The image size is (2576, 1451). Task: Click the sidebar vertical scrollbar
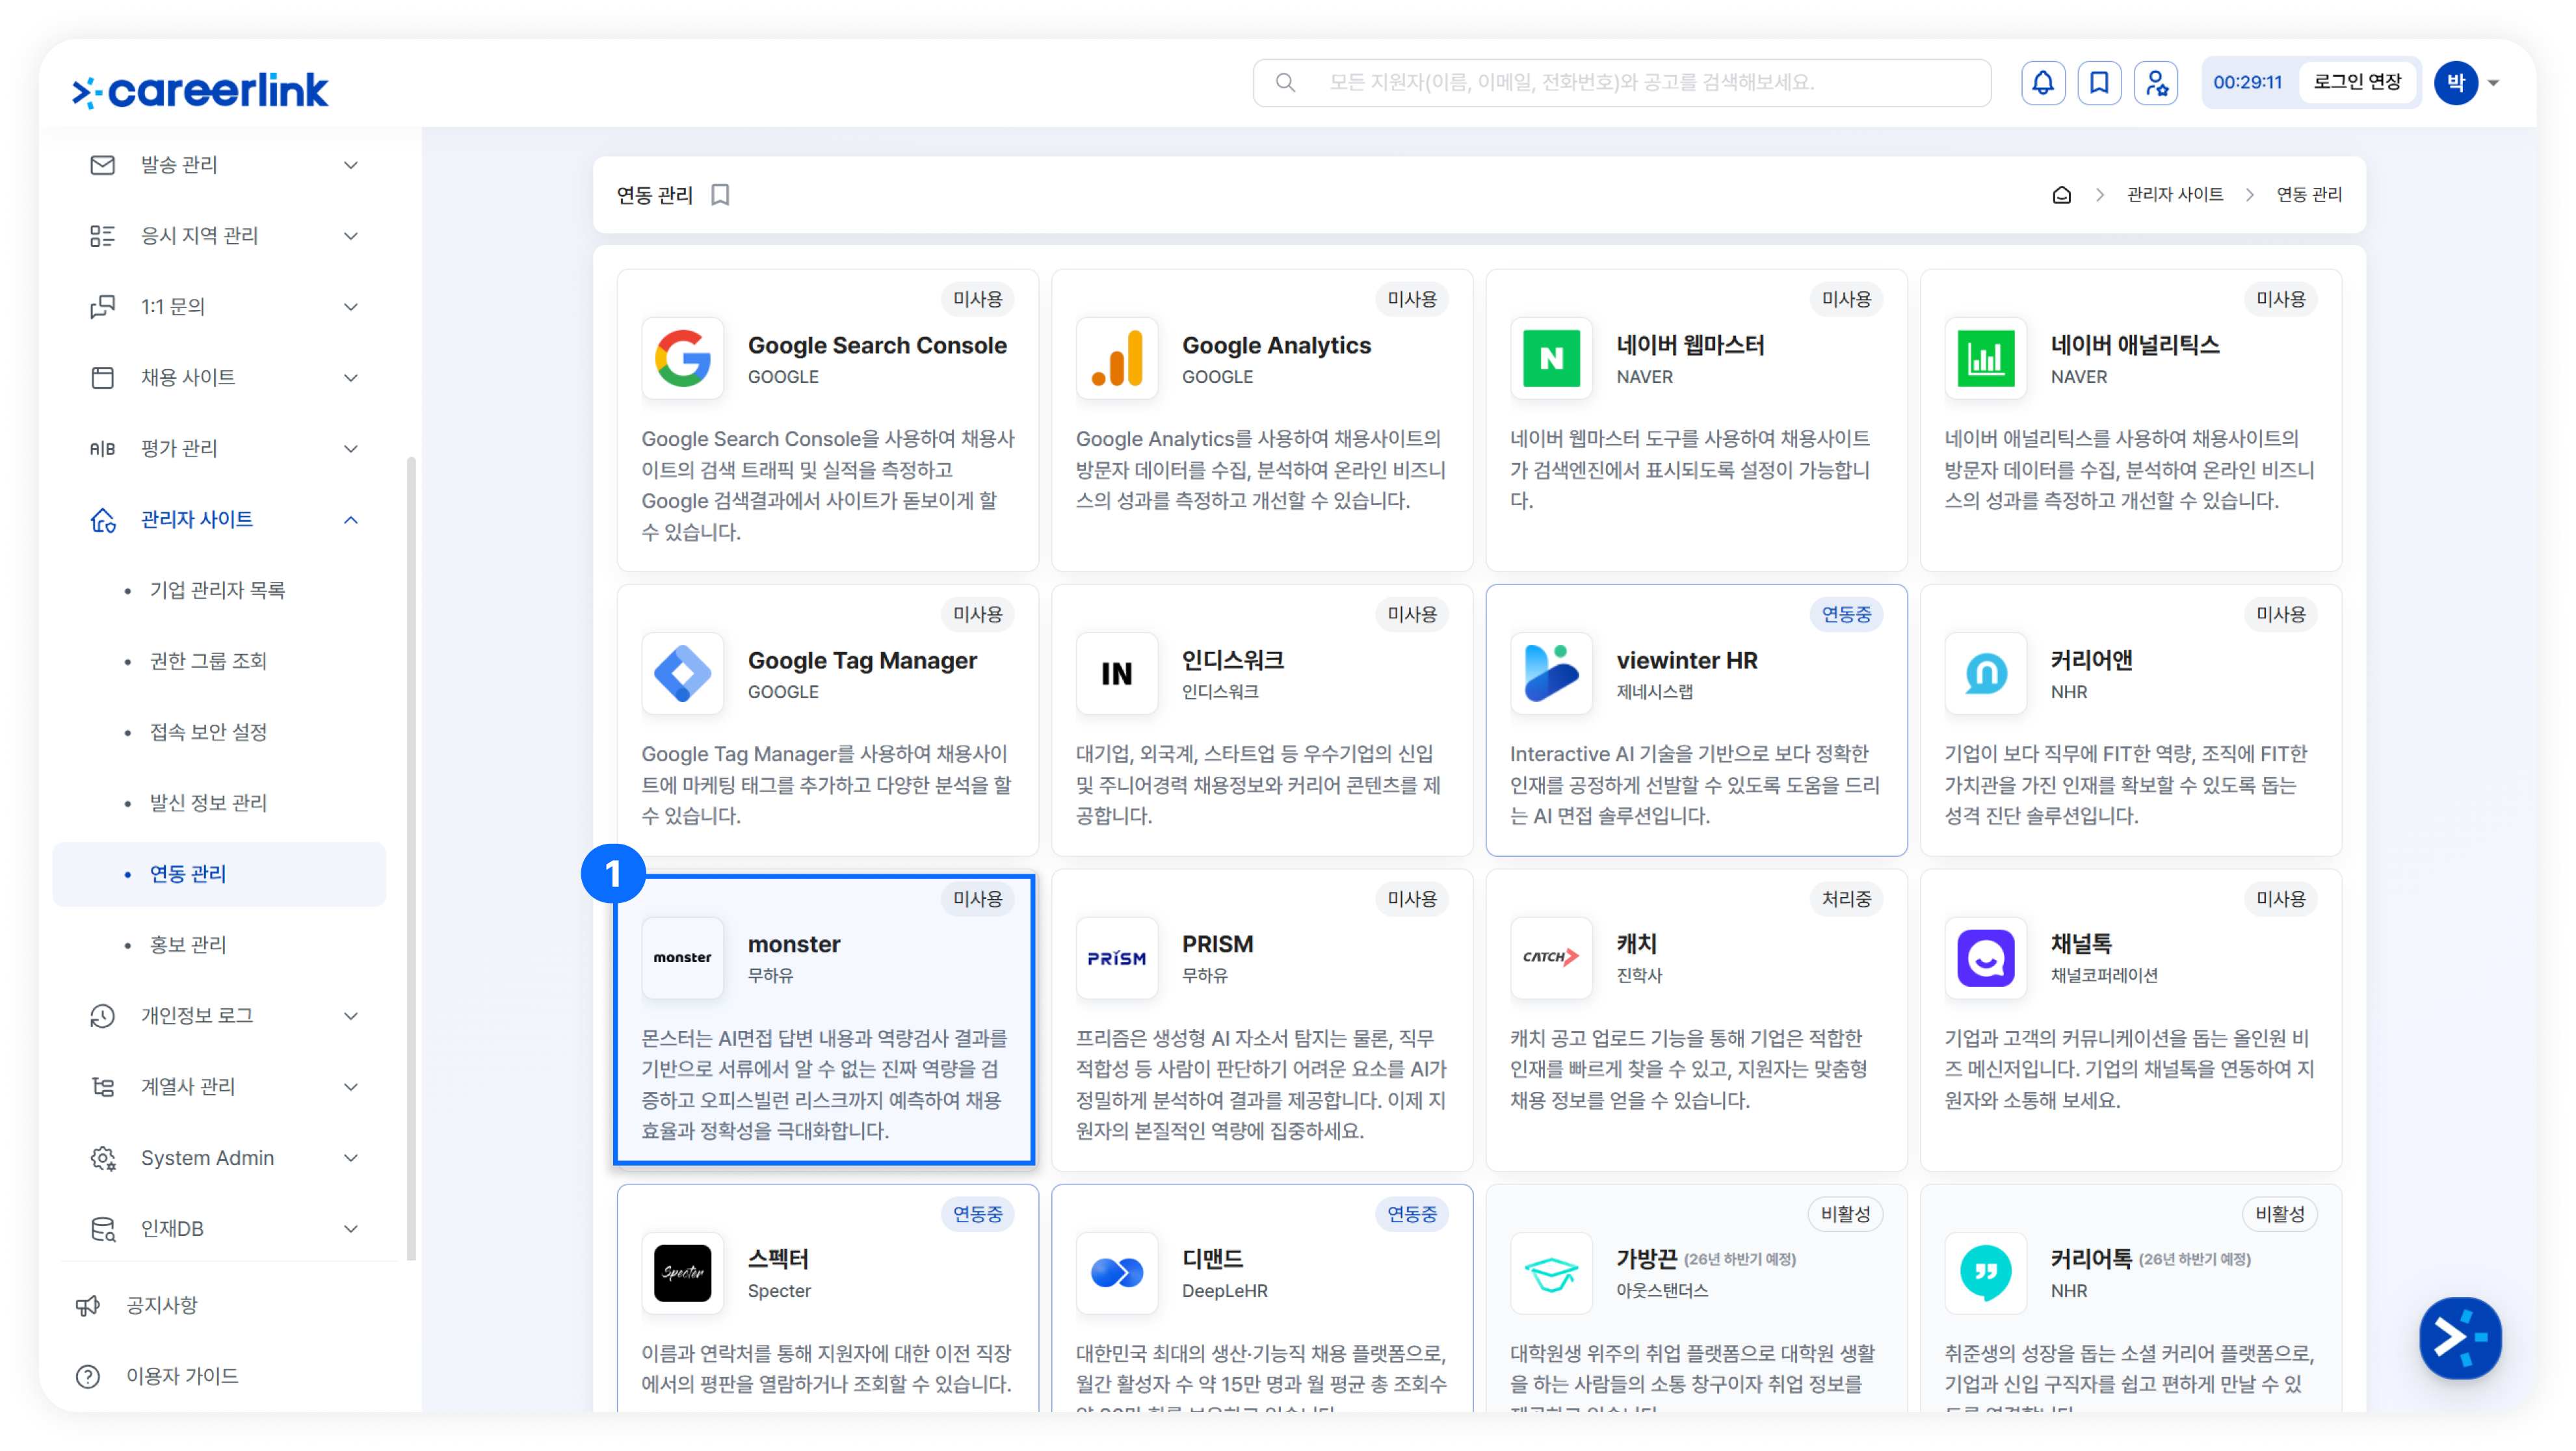[x=411, y=858]
